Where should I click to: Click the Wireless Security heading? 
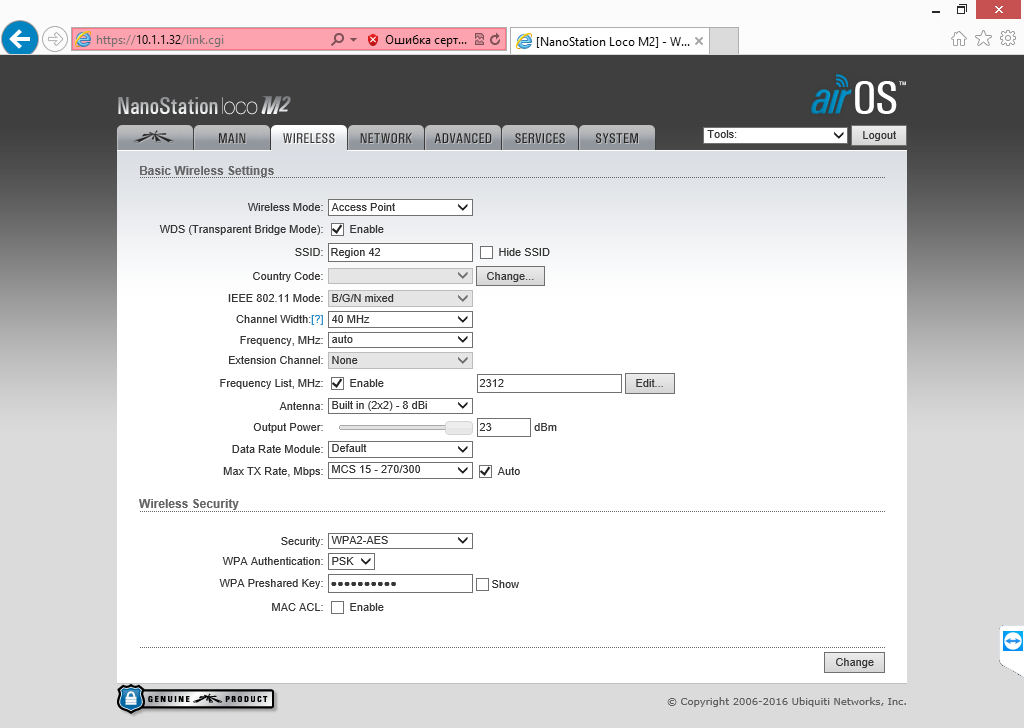[189, 503]
